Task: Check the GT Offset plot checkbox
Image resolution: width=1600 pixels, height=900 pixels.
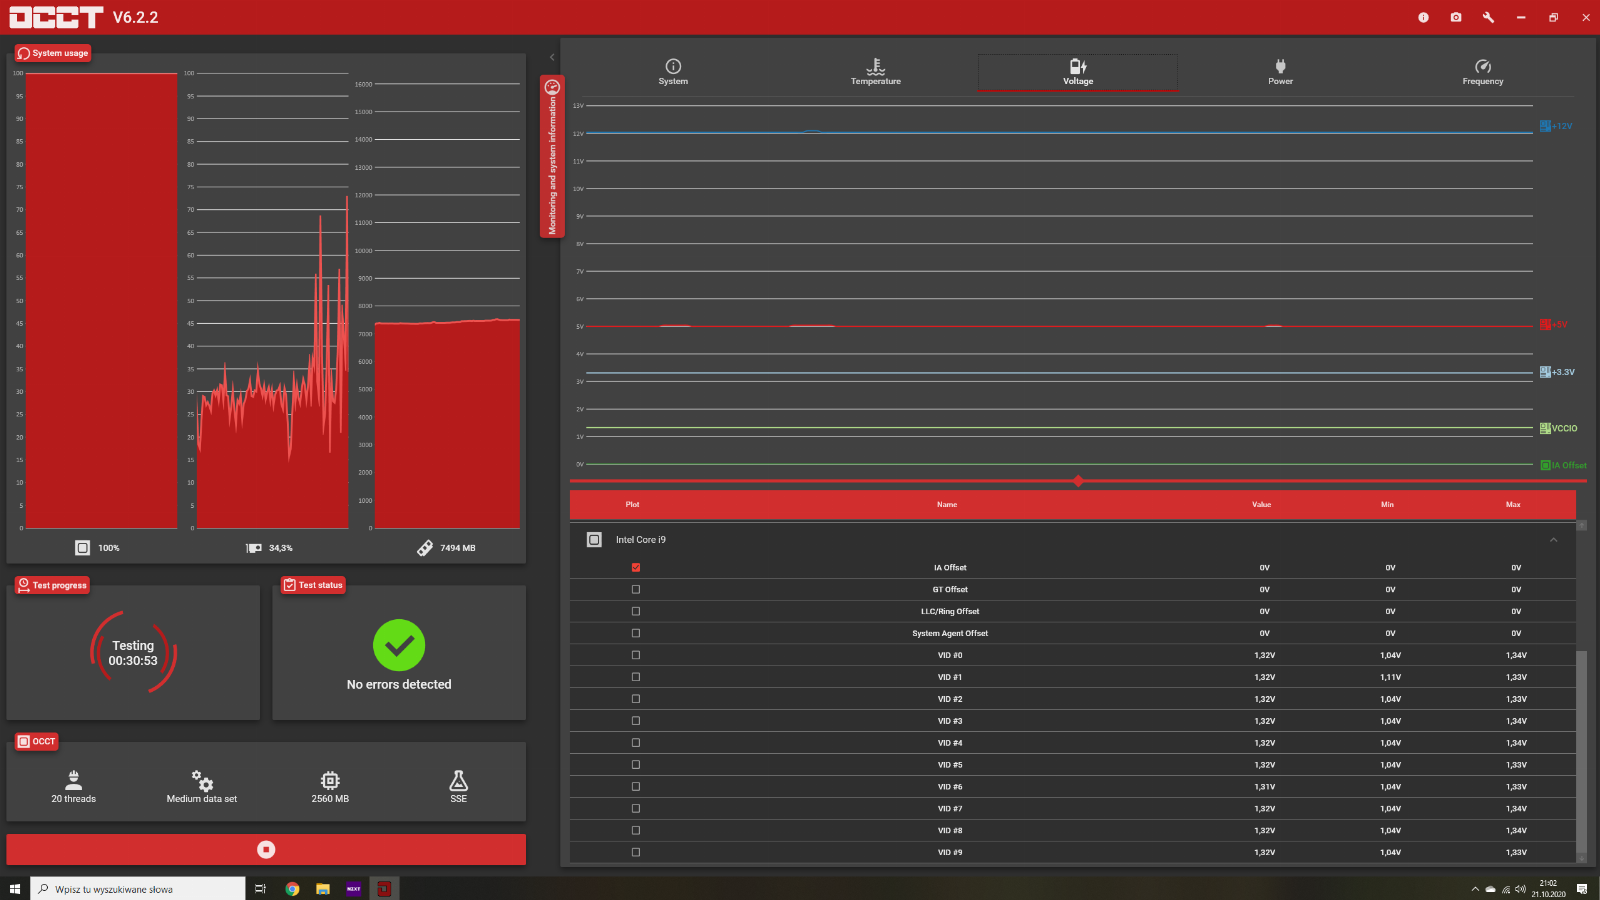Action: [636, 590]
